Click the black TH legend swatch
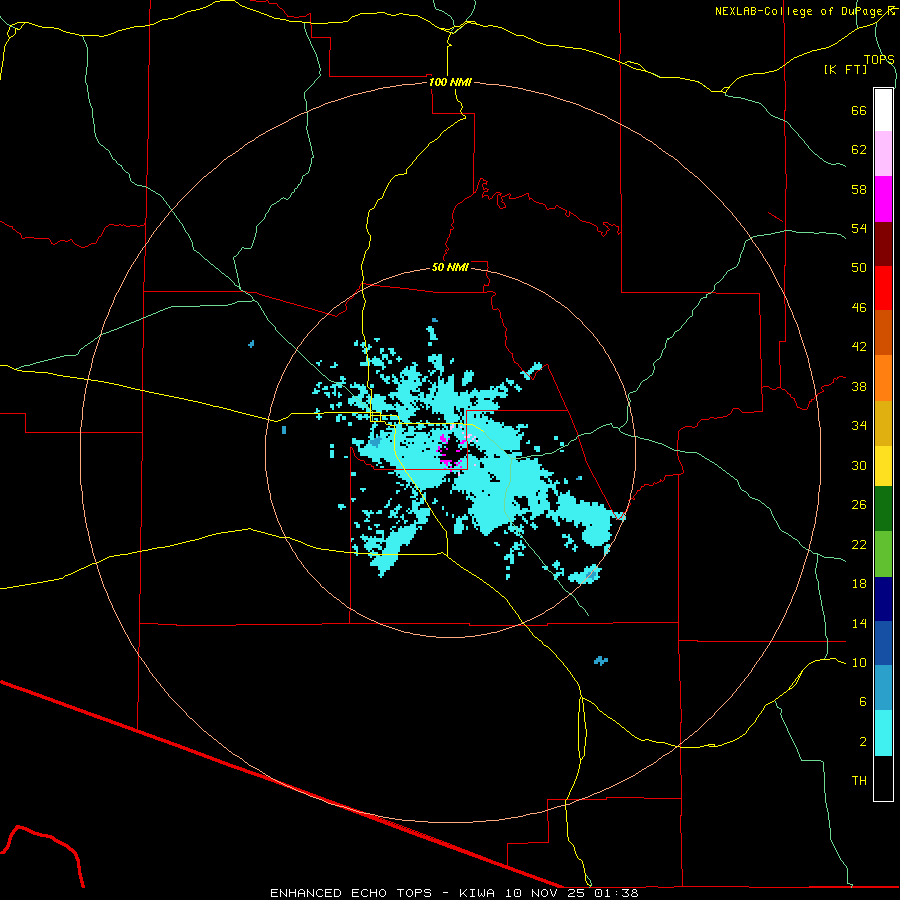The height and width of the screenshot is (900, 900). click(x=883, y=778)
